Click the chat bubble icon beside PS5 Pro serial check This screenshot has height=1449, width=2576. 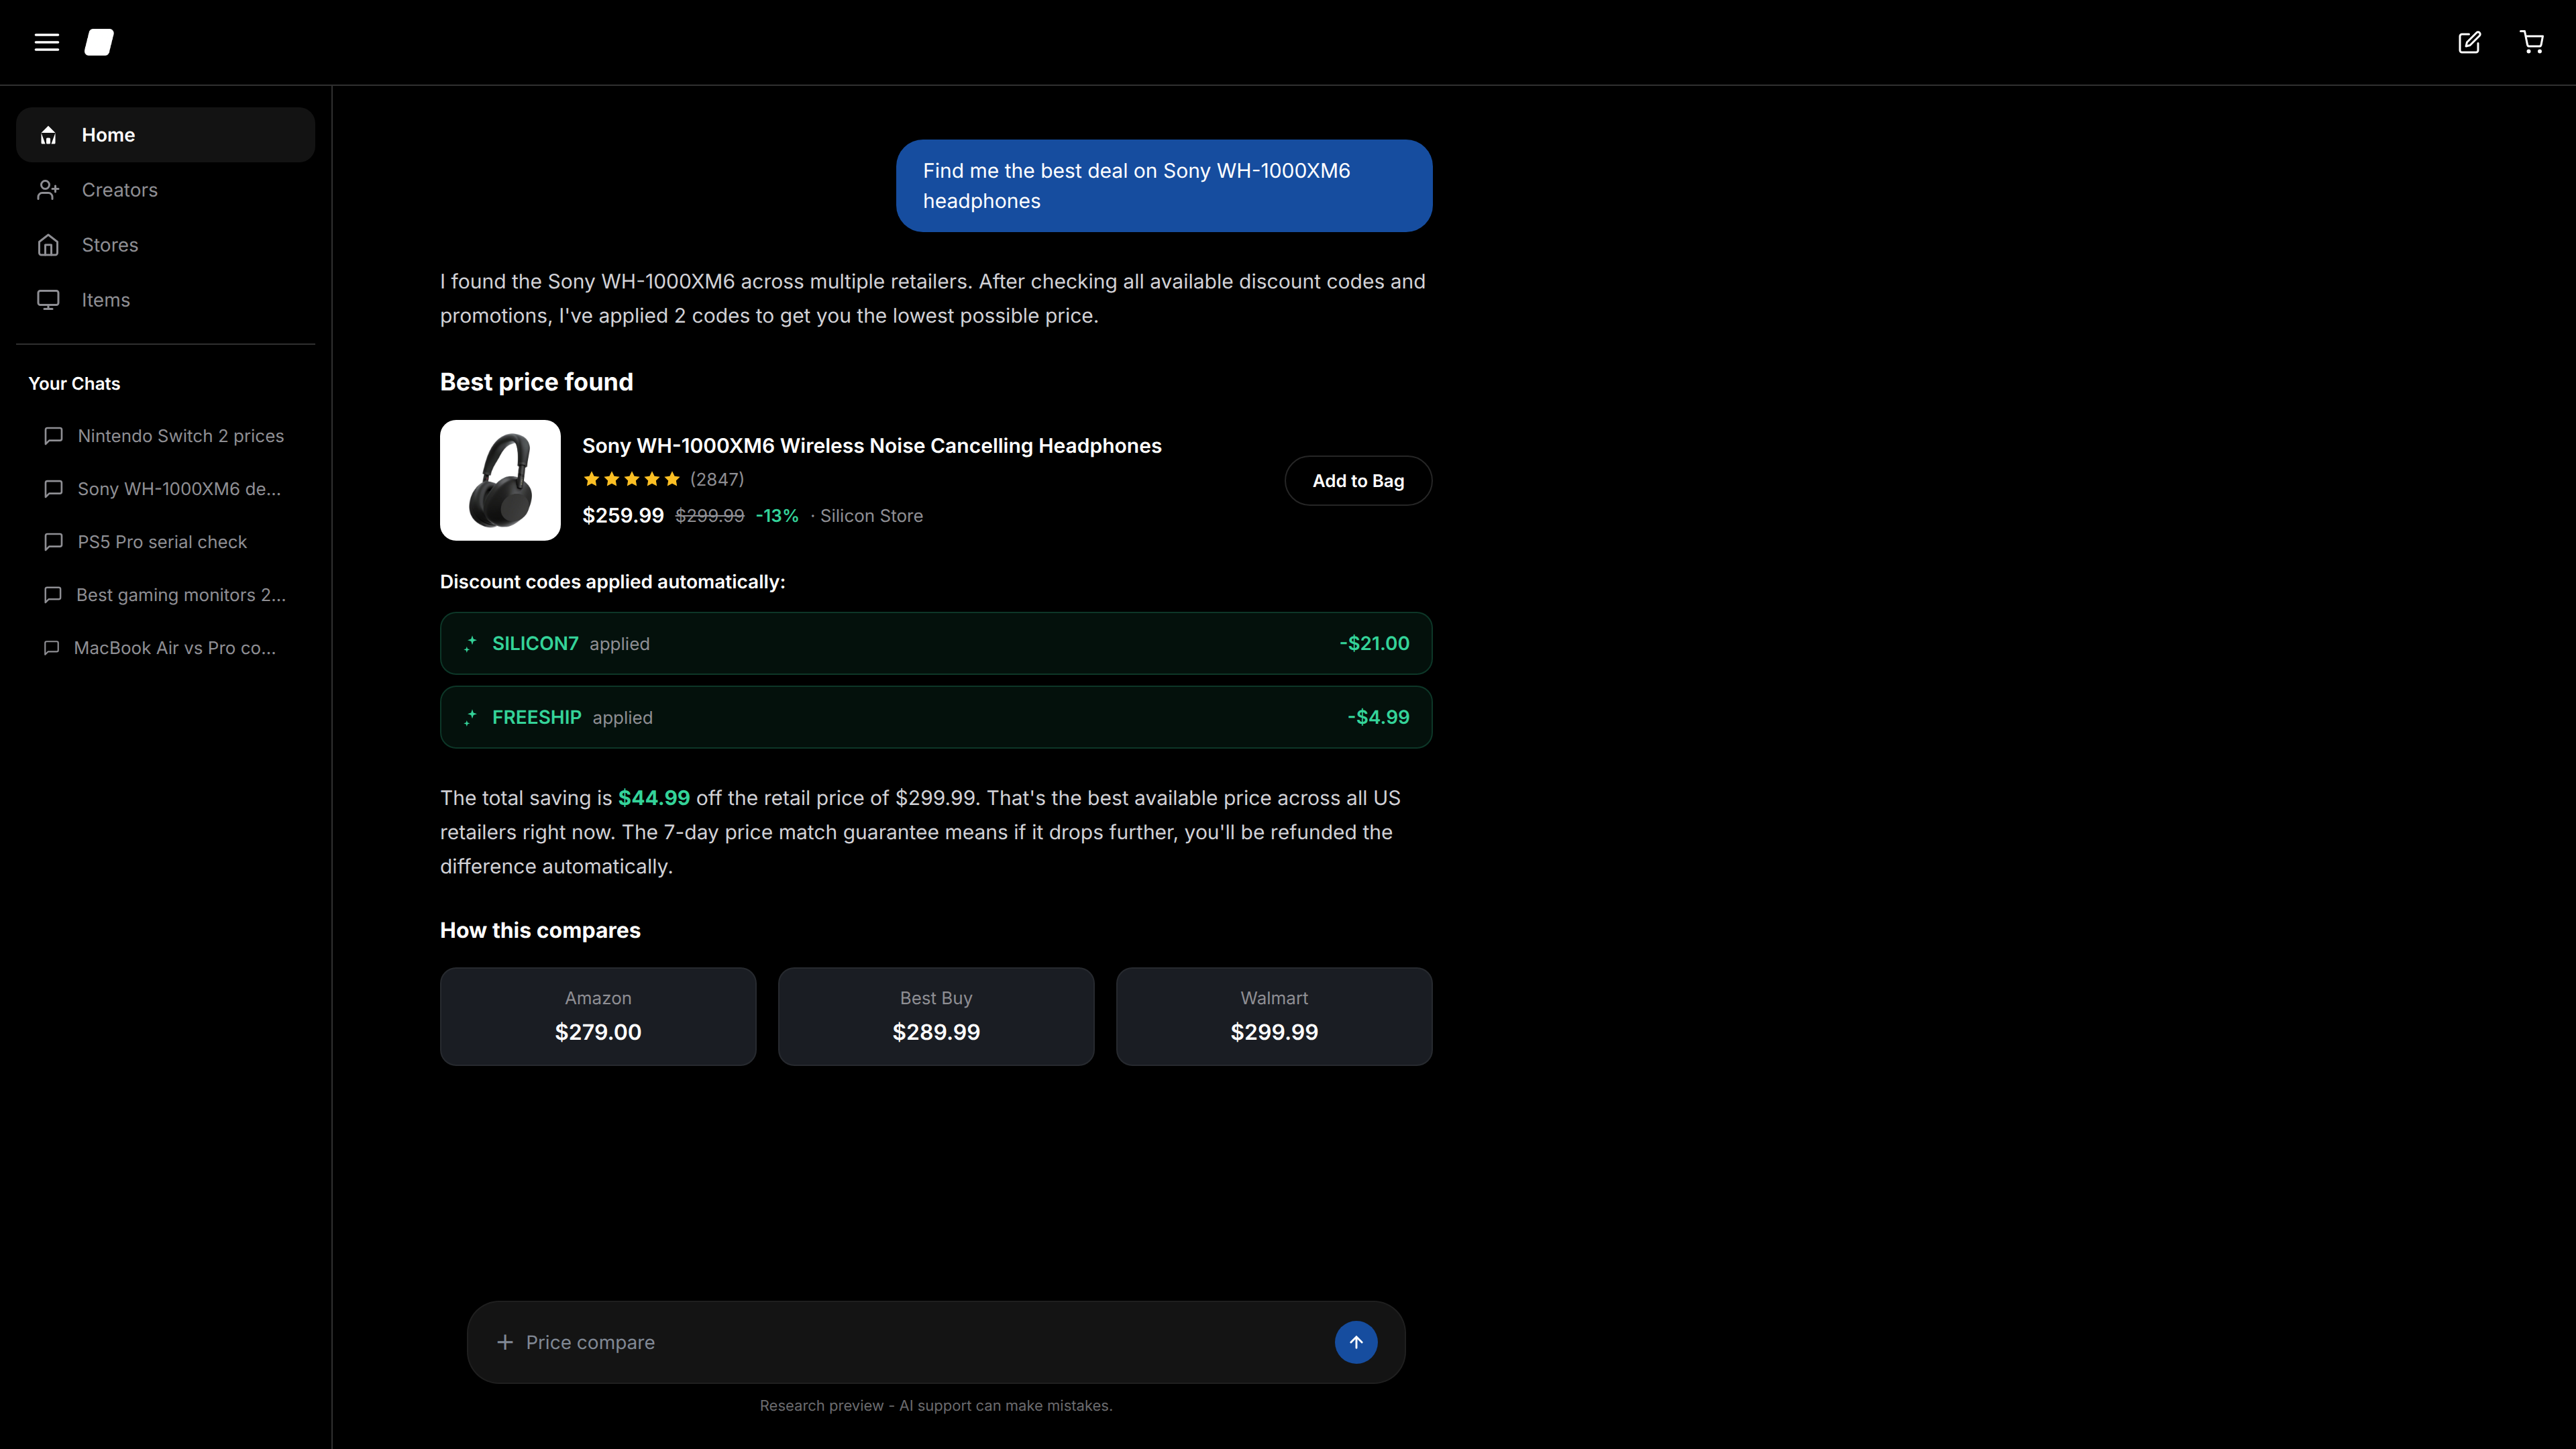coord(53,541)
